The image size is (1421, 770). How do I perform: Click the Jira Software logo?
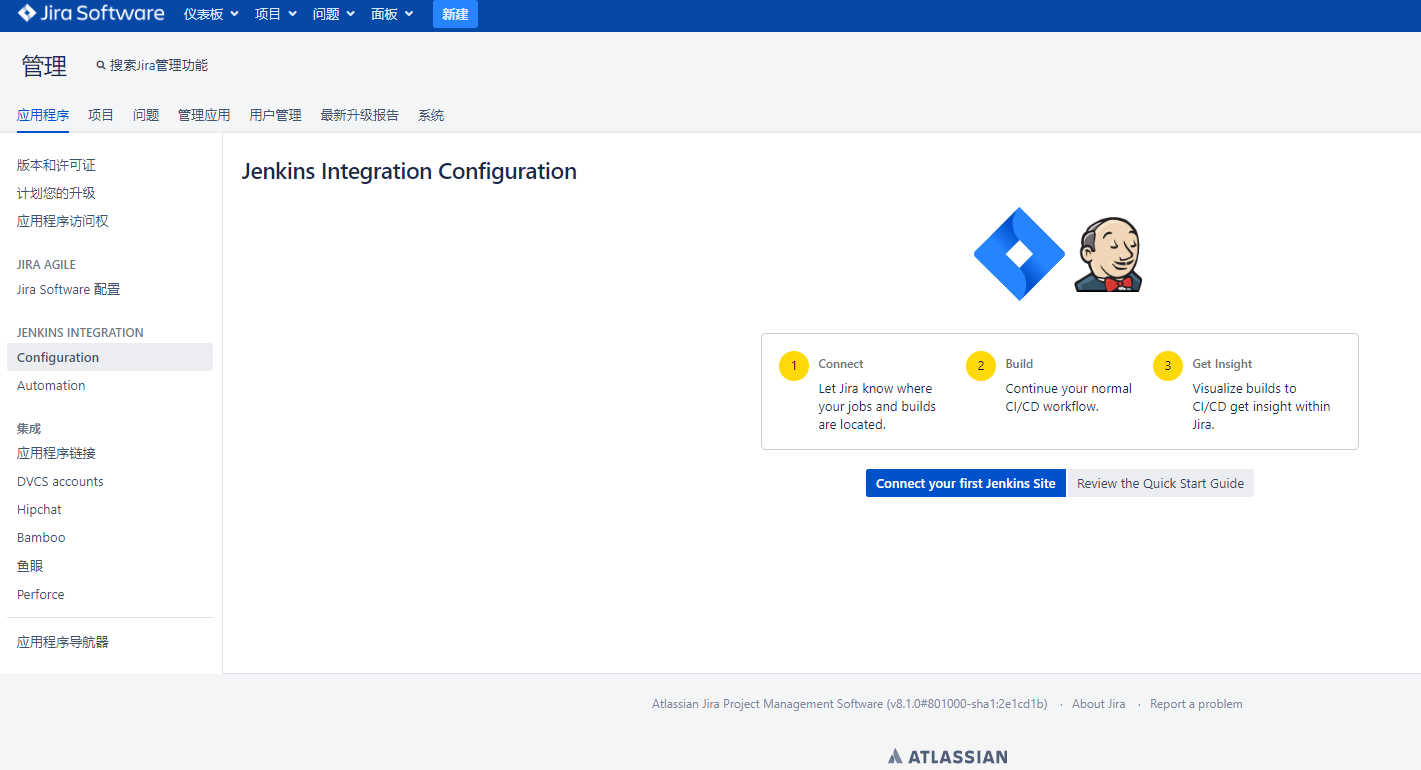[91, 14]
